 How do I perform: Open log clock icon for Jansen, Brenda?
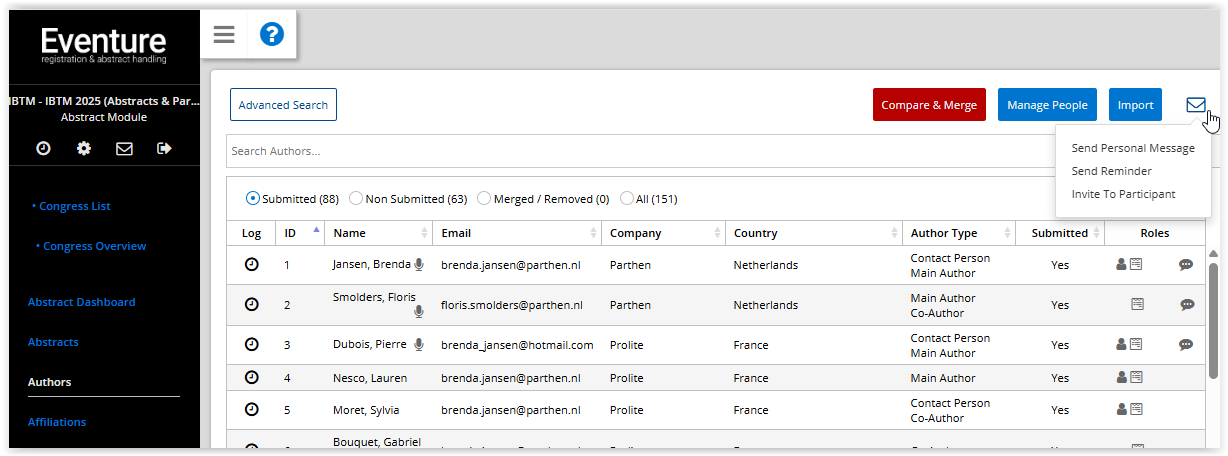click(x=252, y=265)
